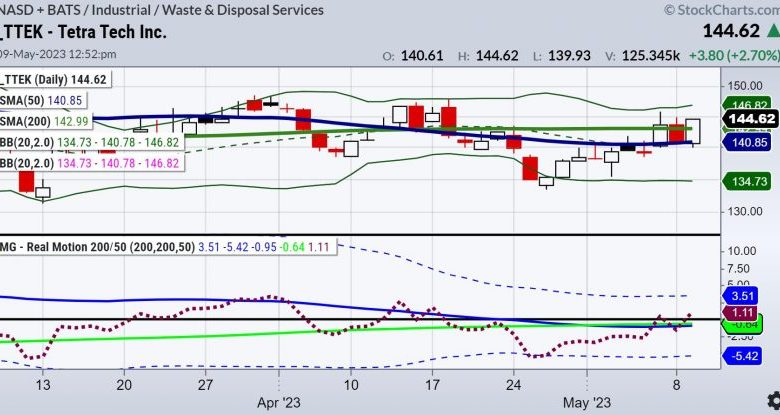Image resolution: width=780 pixels, height=415 pixels.
Task: Click the black 144.62 price axis tag
Action: [x=751, y=119]
